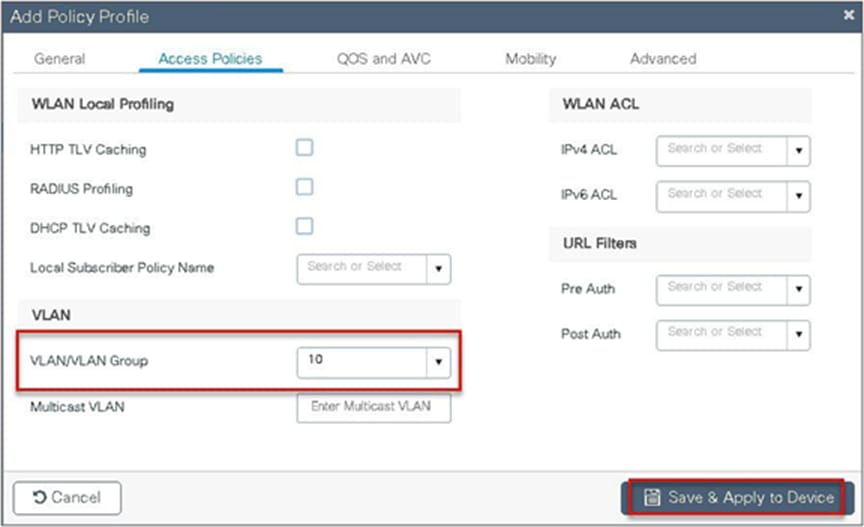The width and height of the screenshot is (864, 527).
Task: Go to the Mobility tab
Action: pyautogui.click(x=531, y=58)
